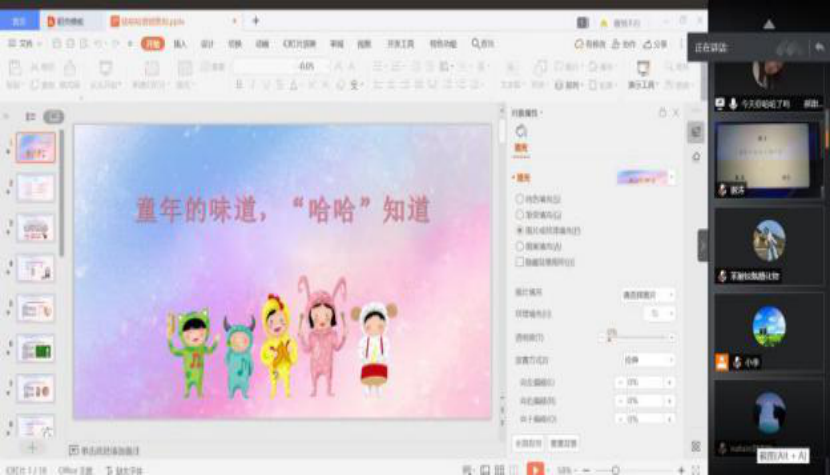The height and width of the screenshot is (476, 830).
Task: Close the object properties panel
Action: pyautogui.click(x=676, y=113)
